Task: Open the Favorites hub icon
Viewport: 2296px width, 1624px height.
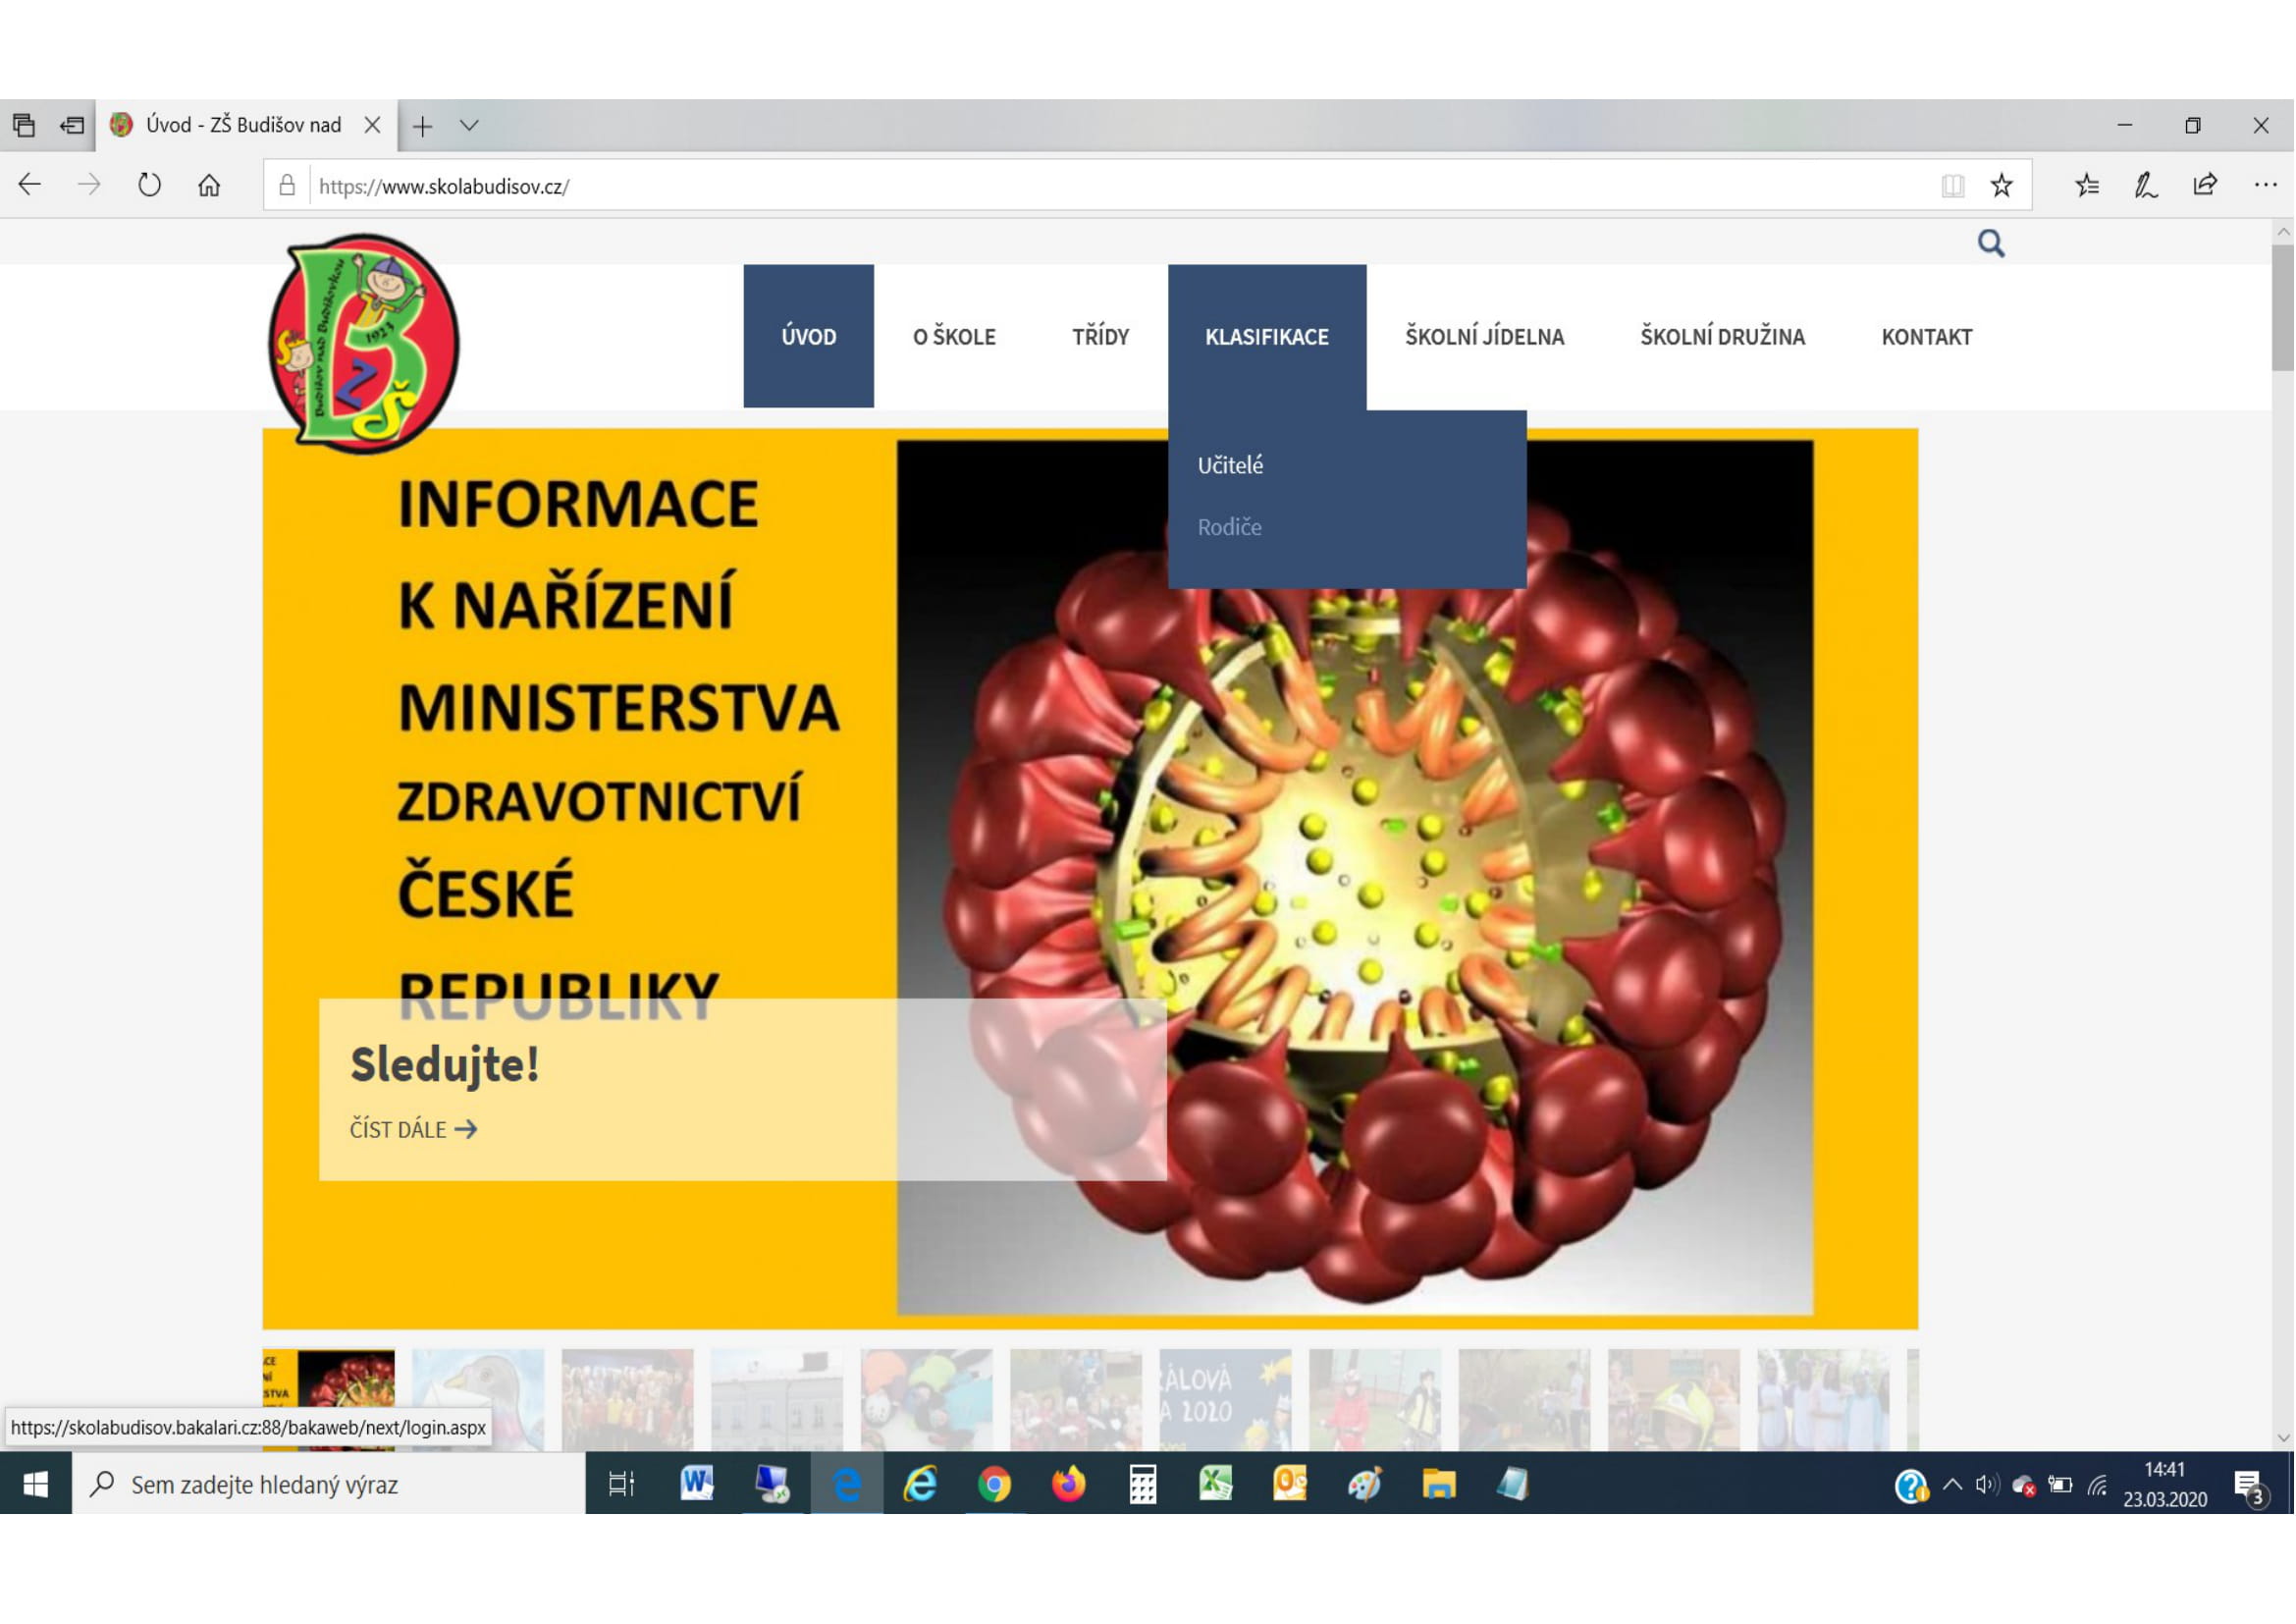Action: pos(2087,185)
